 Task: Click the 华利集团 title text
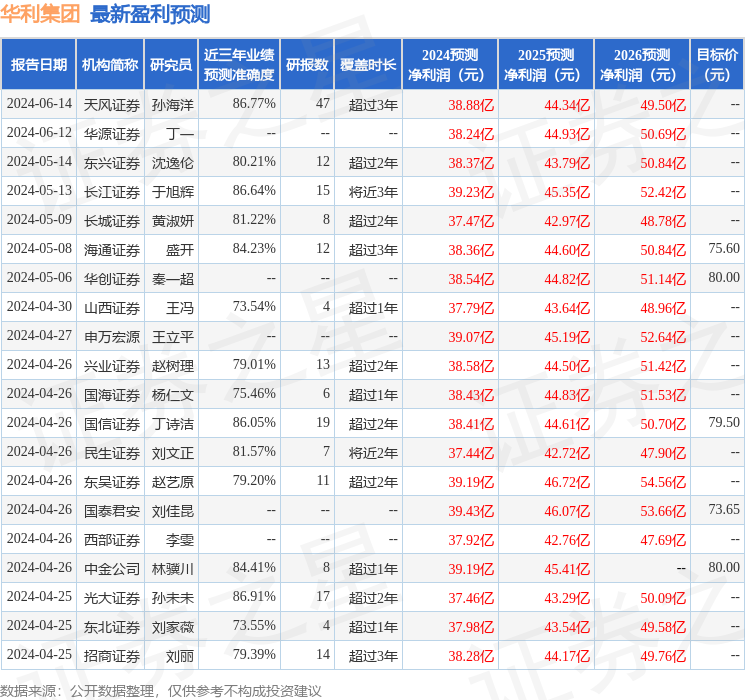(40, 14)
